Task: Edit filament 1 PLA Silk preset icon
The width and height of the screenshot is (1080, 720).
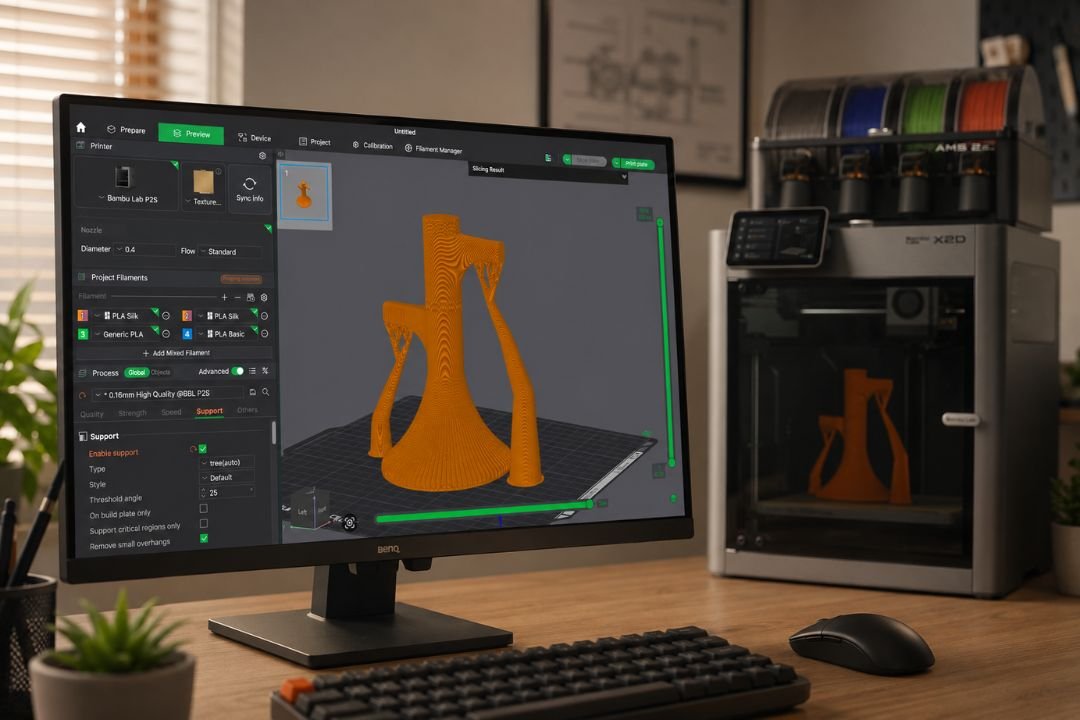Action: 166,316
